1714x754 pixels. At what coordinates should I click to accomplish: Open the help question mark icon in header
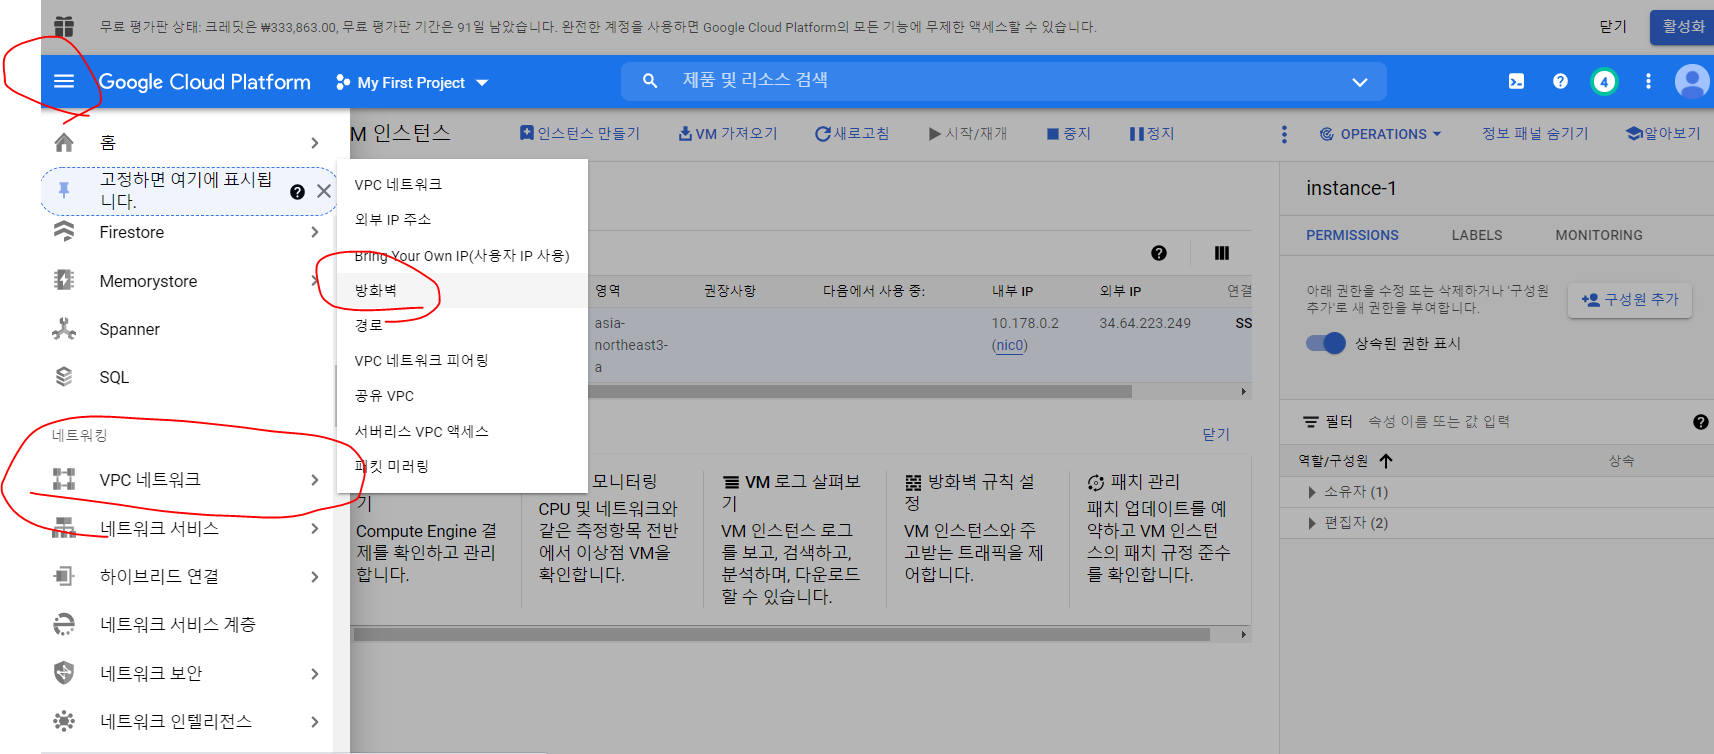tap(1560, 81)
